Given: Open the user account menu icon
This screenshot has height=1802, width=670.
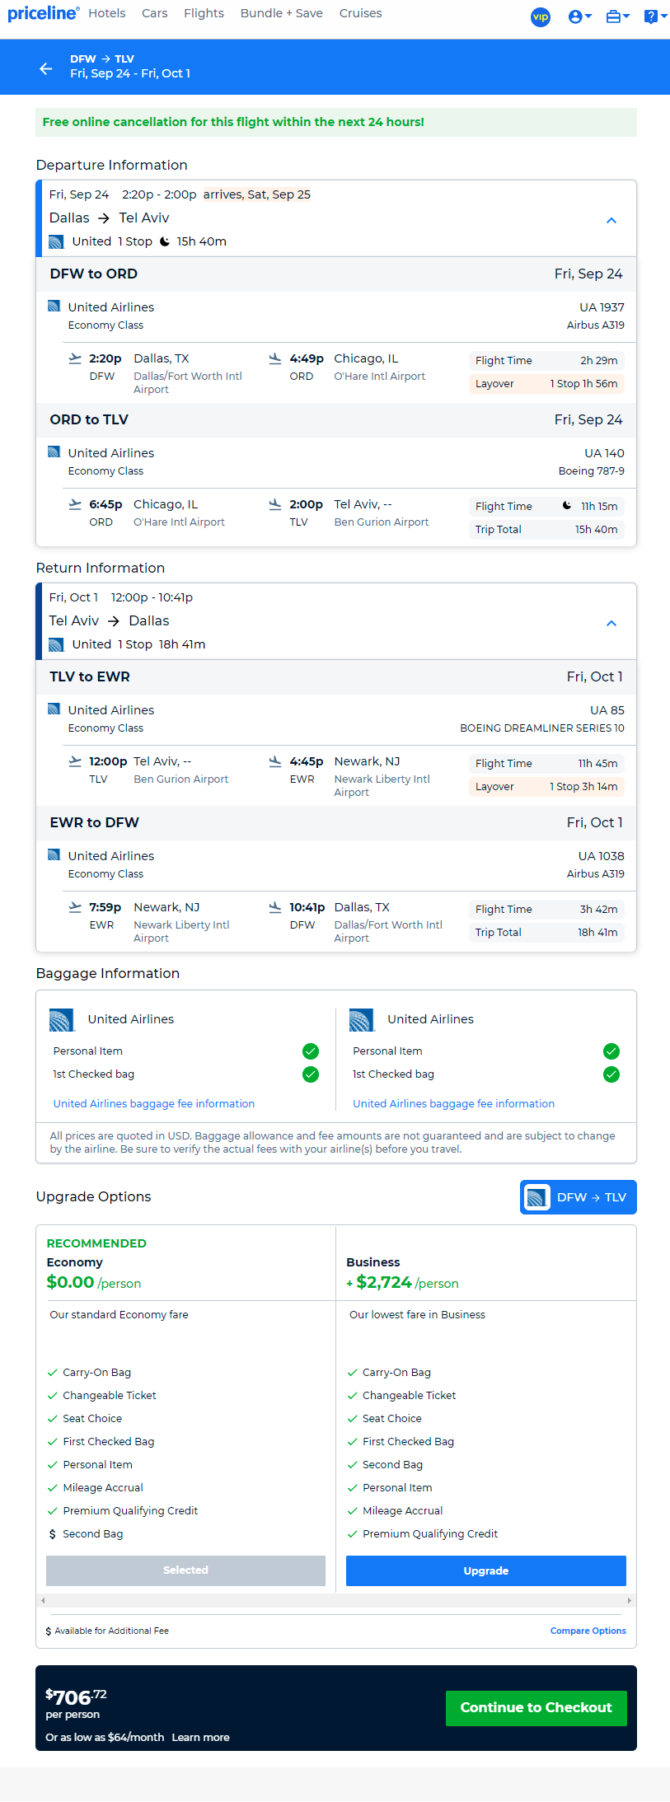Looking at the screenshot, I should pyautogui.click(x=579, y=17).
